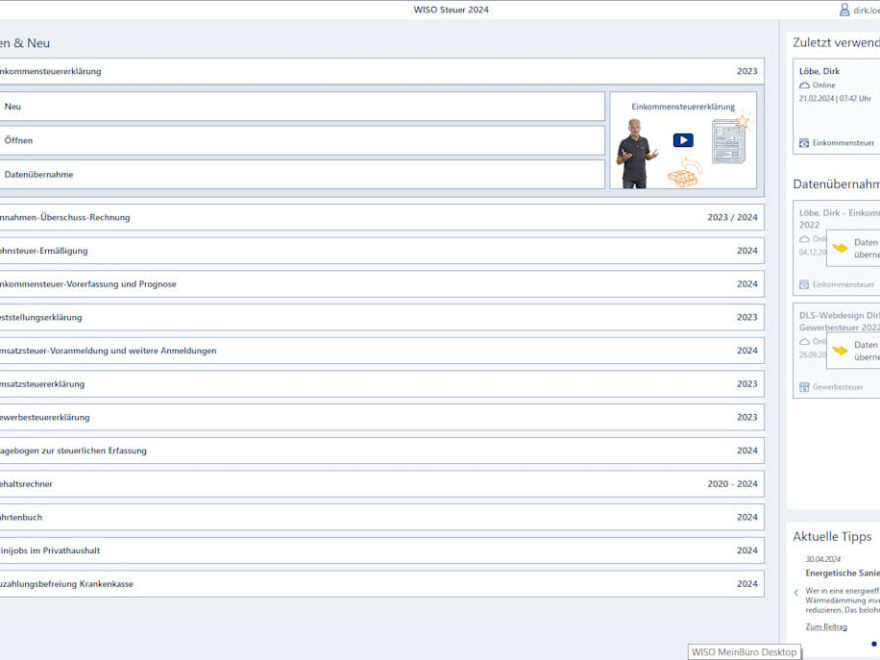The width and height of the screenshot is (880, 660).
Task: Click the Aktuelle Tipps heading
Action: pyautogui.click(x=832, y=537)
